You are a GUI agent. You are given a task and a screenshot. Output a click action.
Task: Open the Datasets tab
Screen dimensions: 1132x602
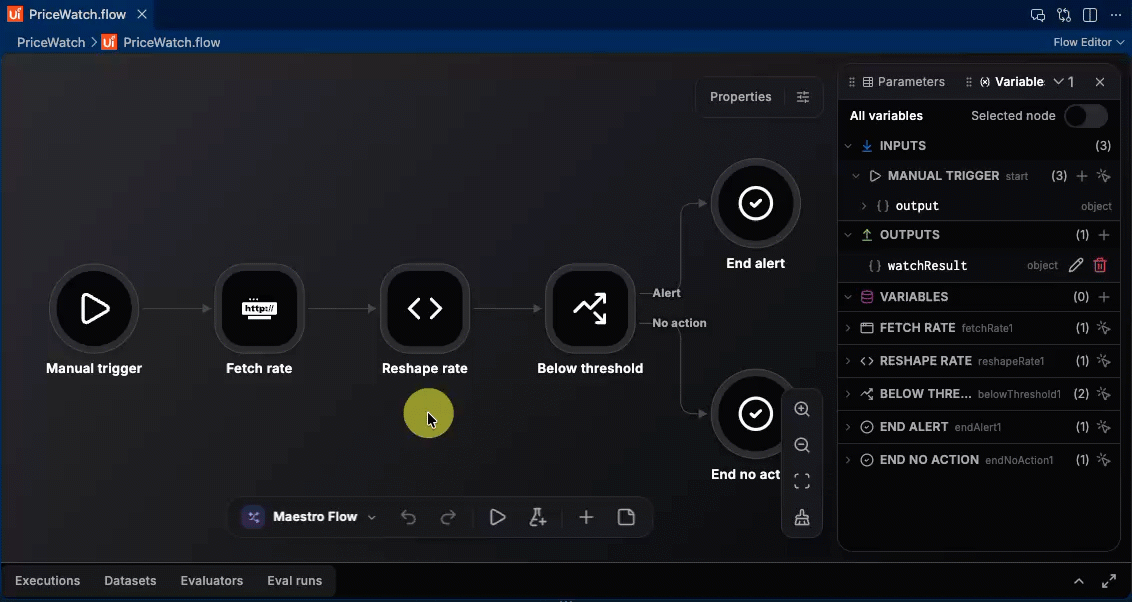pyautogui.click(x=130, y=580)
